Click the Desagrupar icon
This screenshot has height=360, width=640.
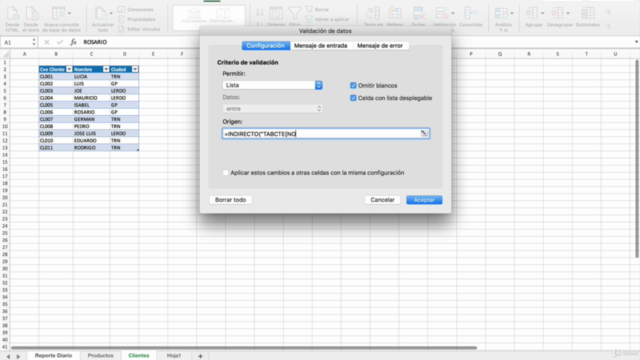pos(557,13)
